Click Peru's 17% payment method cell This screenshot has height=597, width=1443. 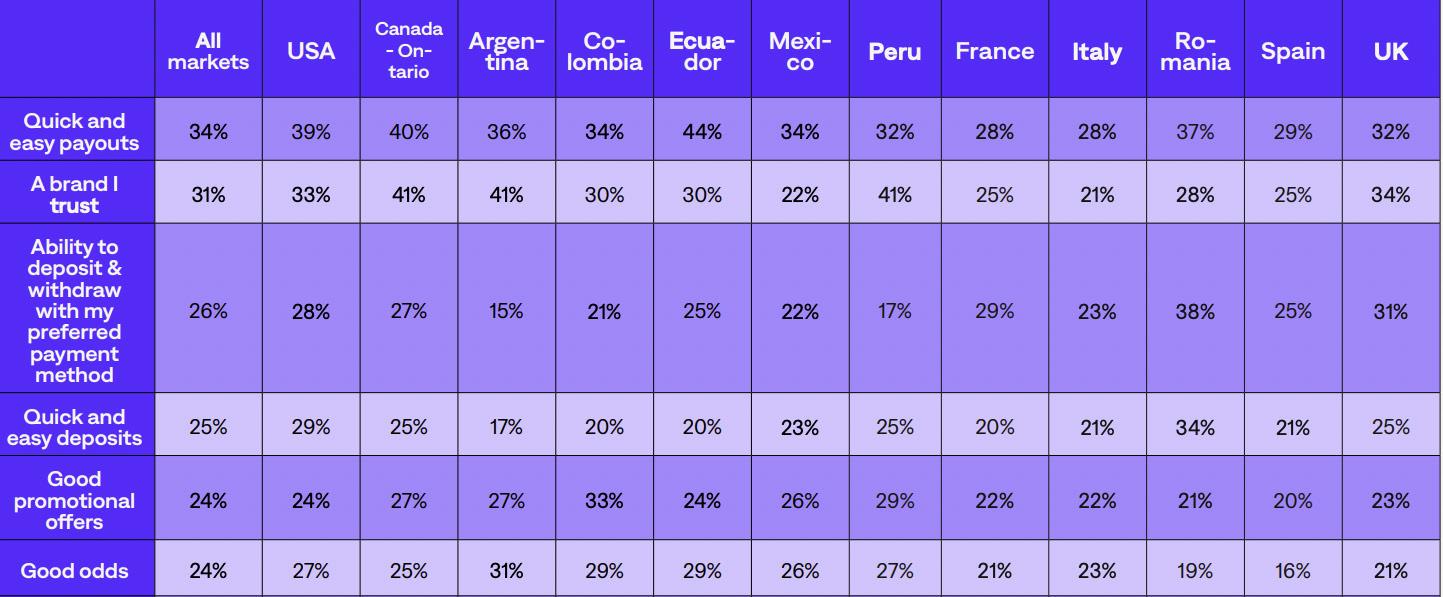896,310
